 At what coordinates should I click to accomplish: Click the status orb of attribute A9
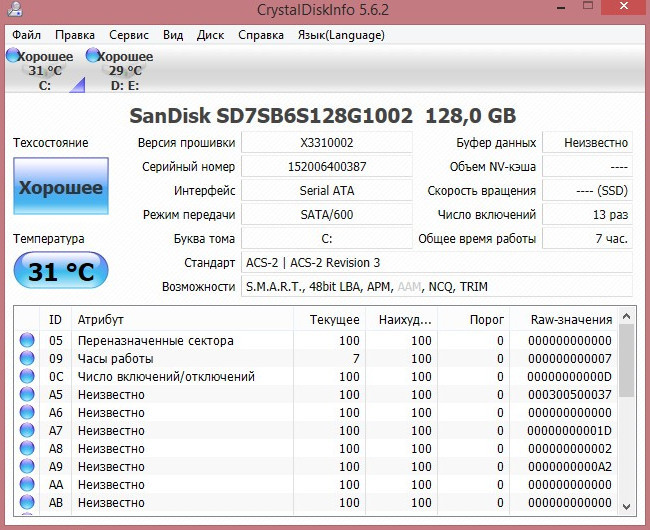27,466
